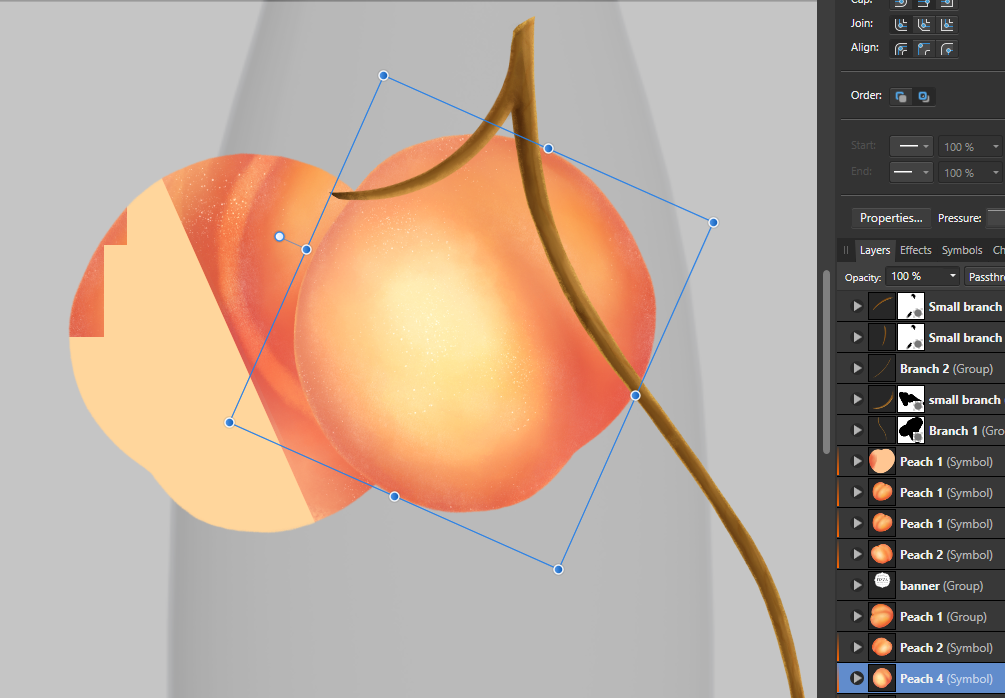Set Order to draw stroke in front
The height and width of the screenshot is (698, 1005).
point(924,97)
